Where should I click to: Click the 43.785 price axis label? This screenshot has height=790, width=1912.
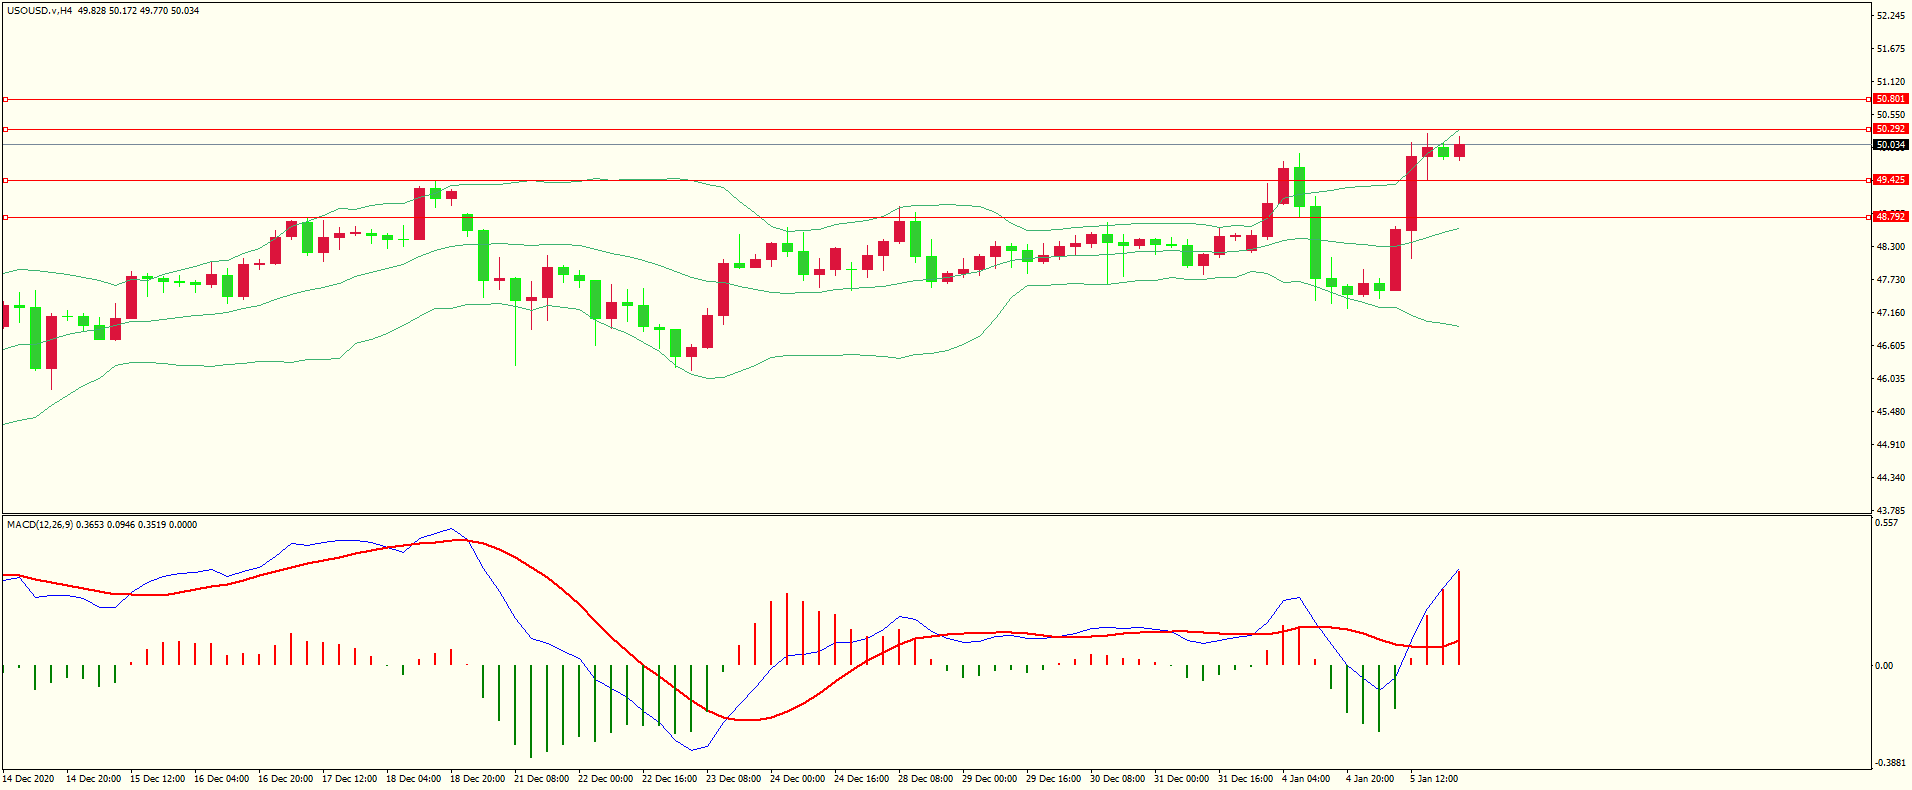[x=1890, y=511]
